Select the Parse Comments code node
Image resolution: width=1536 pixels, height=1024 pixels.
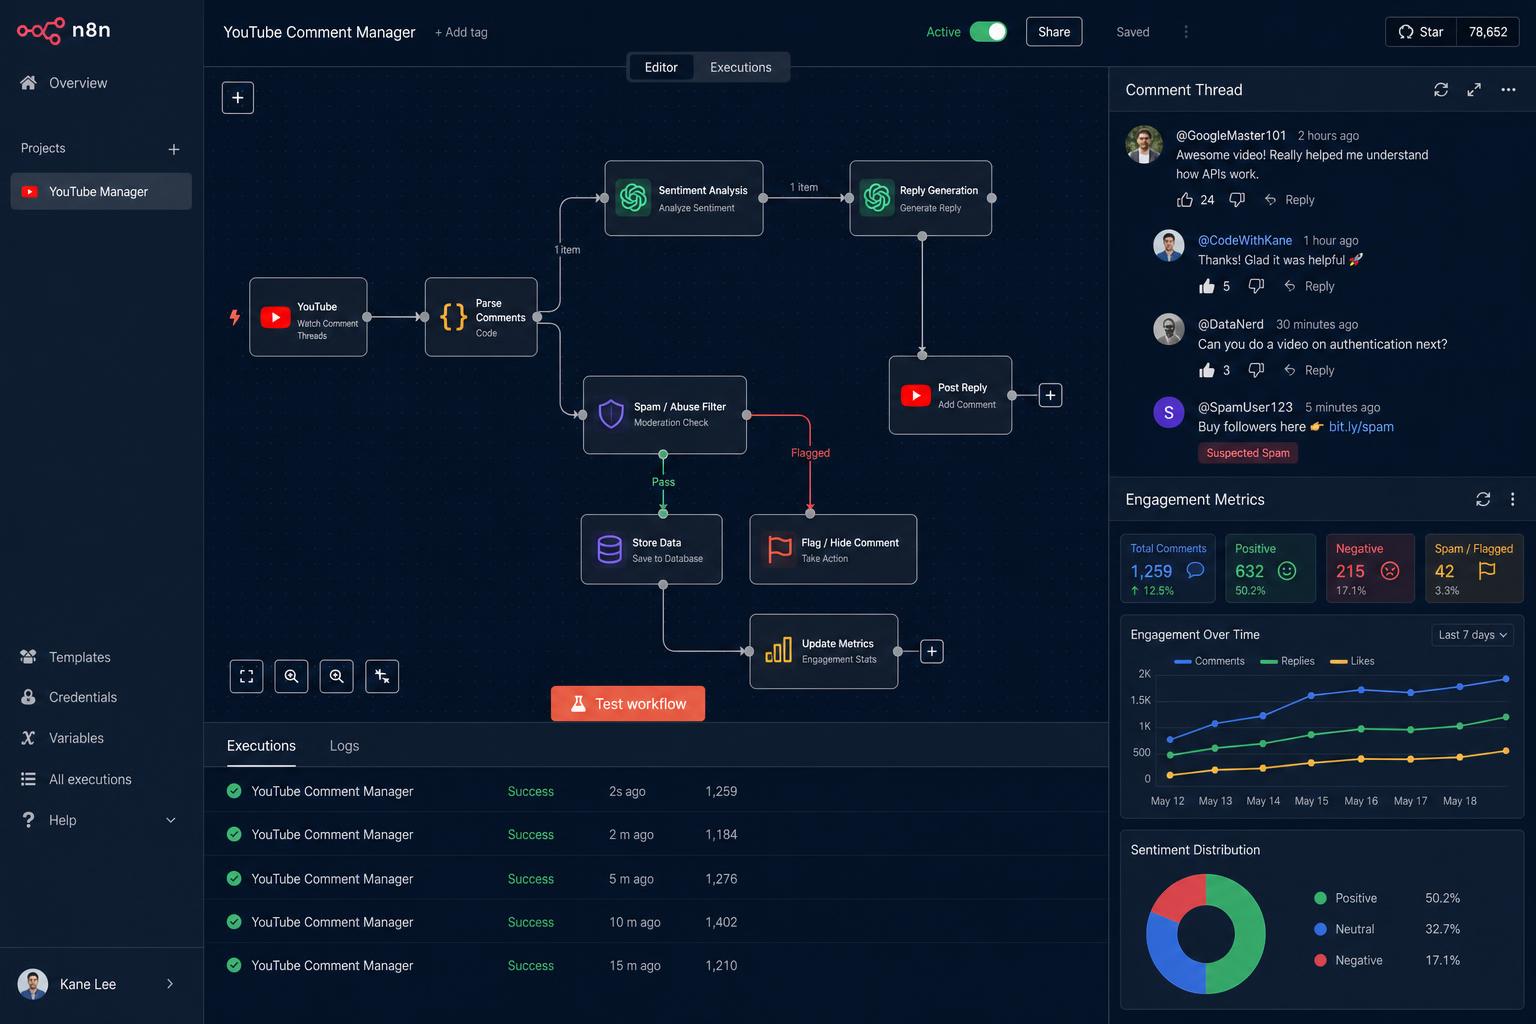point(481,317)
